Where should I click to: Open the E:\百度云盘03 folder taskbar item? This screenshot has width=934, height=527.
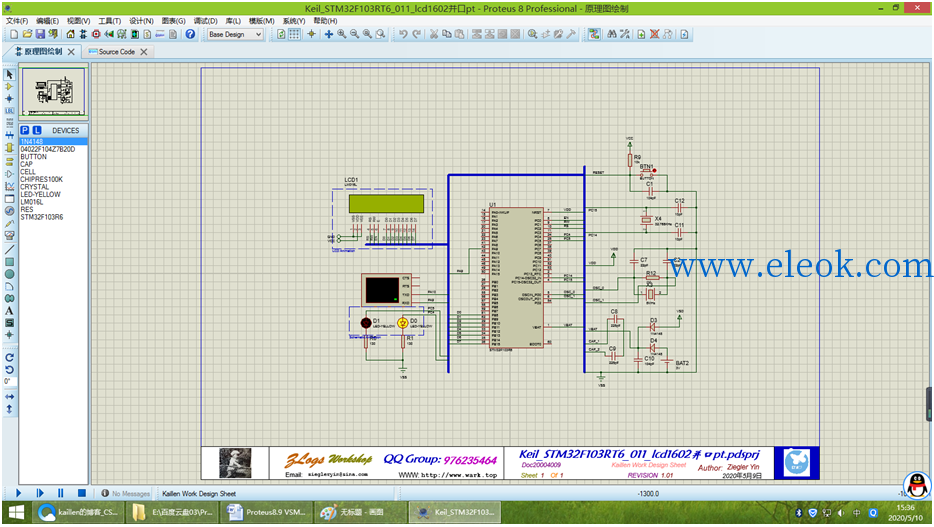173,512
